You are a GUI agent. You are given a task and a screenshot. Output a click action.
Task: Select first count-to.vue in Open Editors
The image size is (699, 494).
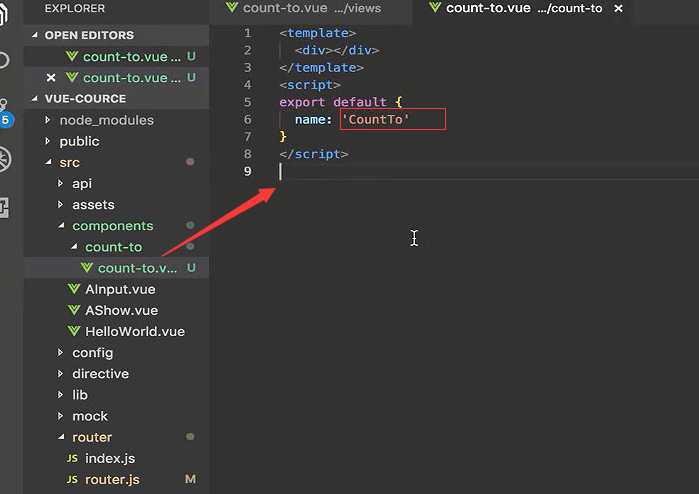pos(116,57)
